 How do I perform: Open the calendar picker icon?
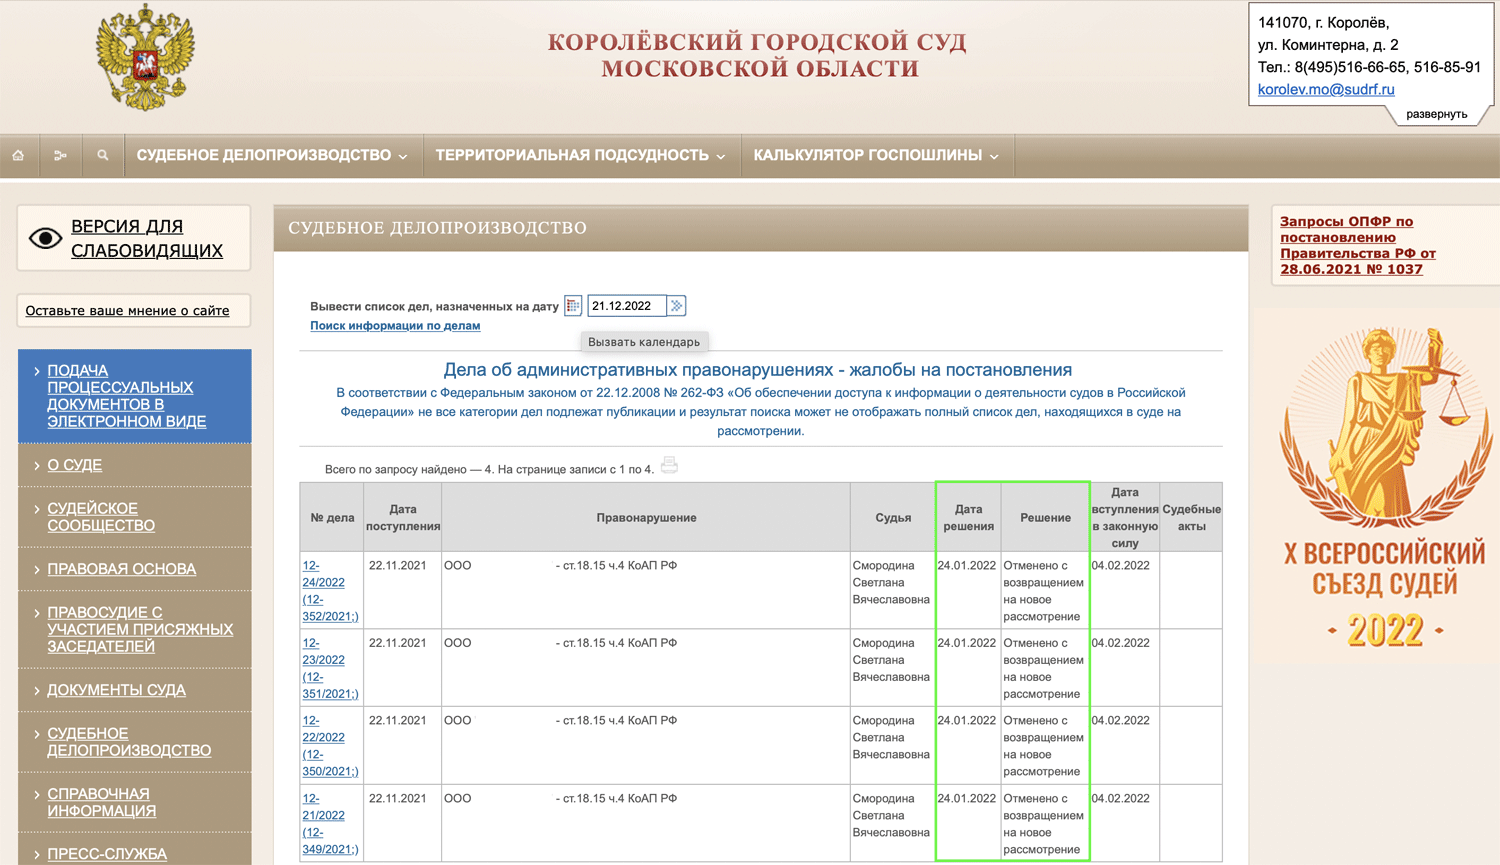point(573,306)
